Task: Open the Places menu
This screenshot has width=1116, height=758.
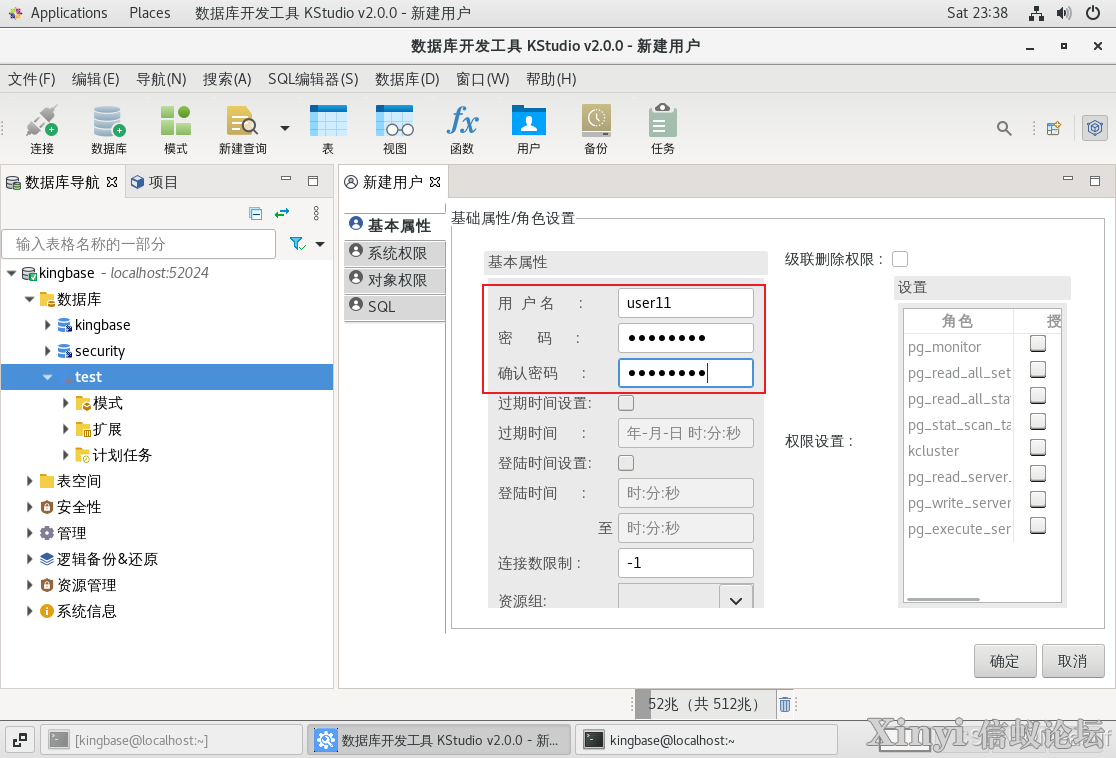Action: [x=149, y=13]
